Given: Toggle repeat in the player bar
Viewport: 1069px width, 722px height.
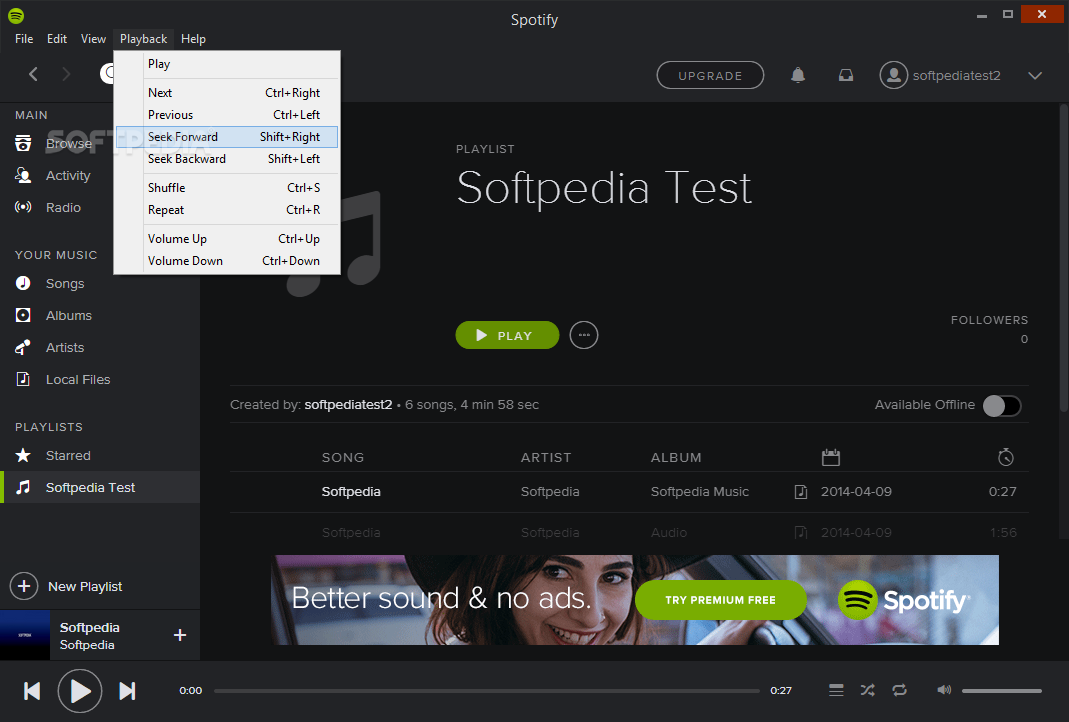Looking at the screenshot, I should click(899, 690).
